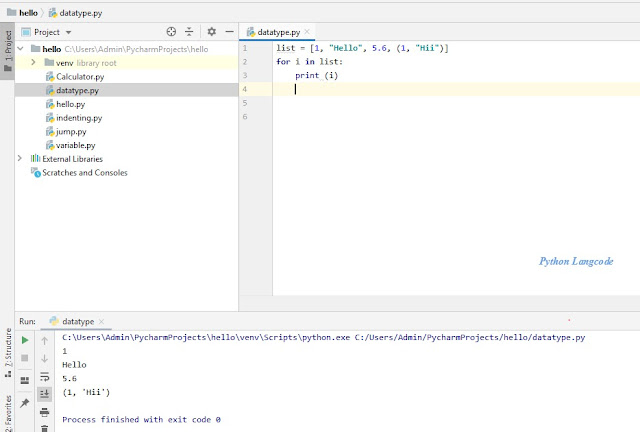640x432 pixels.
Task: Click the pin tab icon in Run panel
Action: [x=25, y=403]
